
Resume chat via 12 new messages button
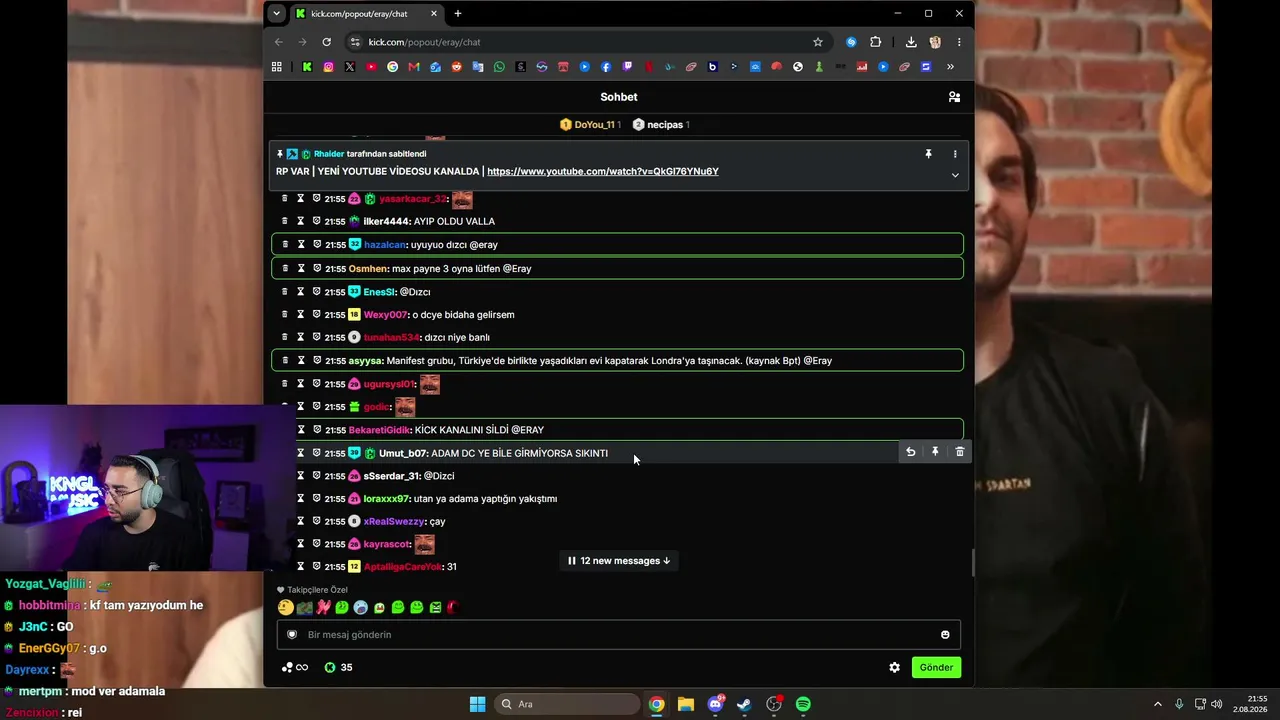click(619, 561)
